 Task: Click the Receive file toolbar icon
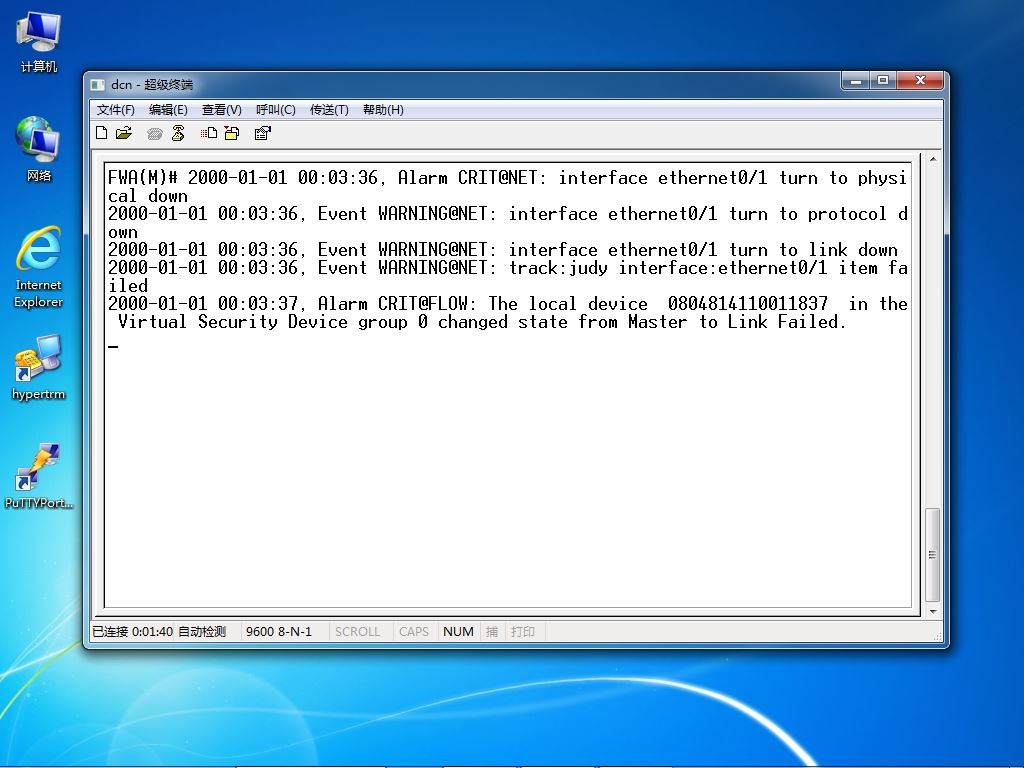[232, 133]
